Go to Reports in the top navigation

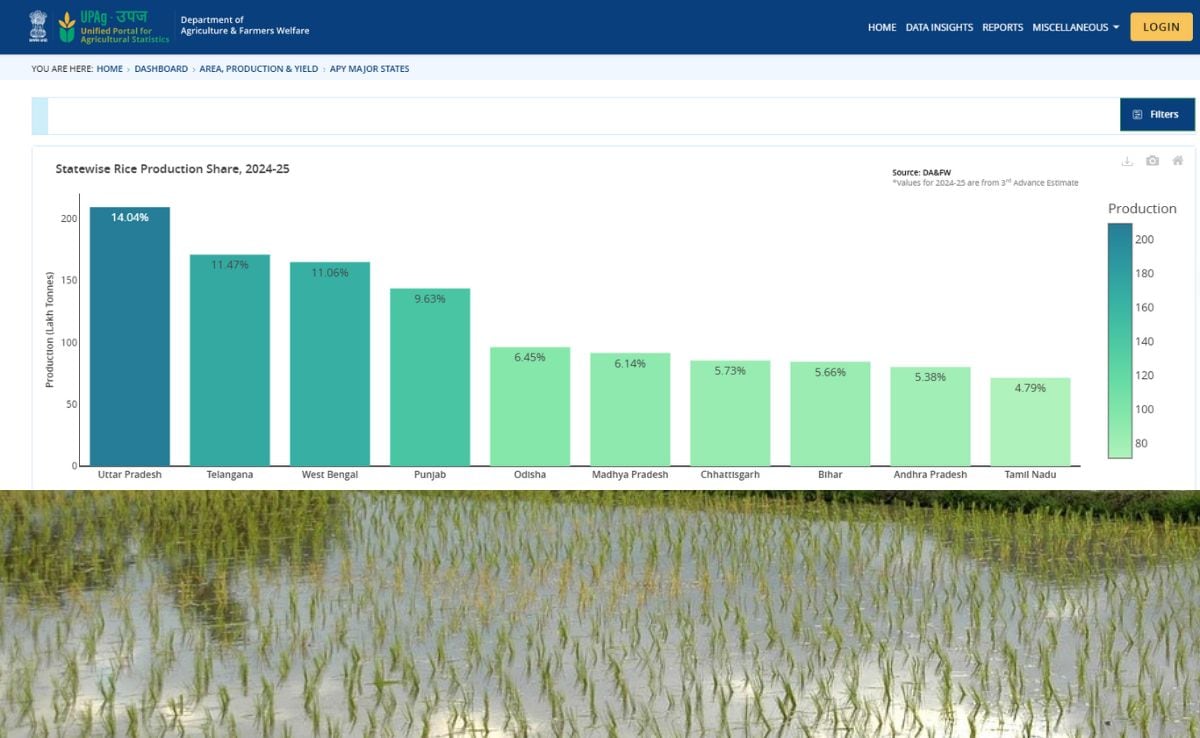pyautogui.click(x=1002, y=28)
